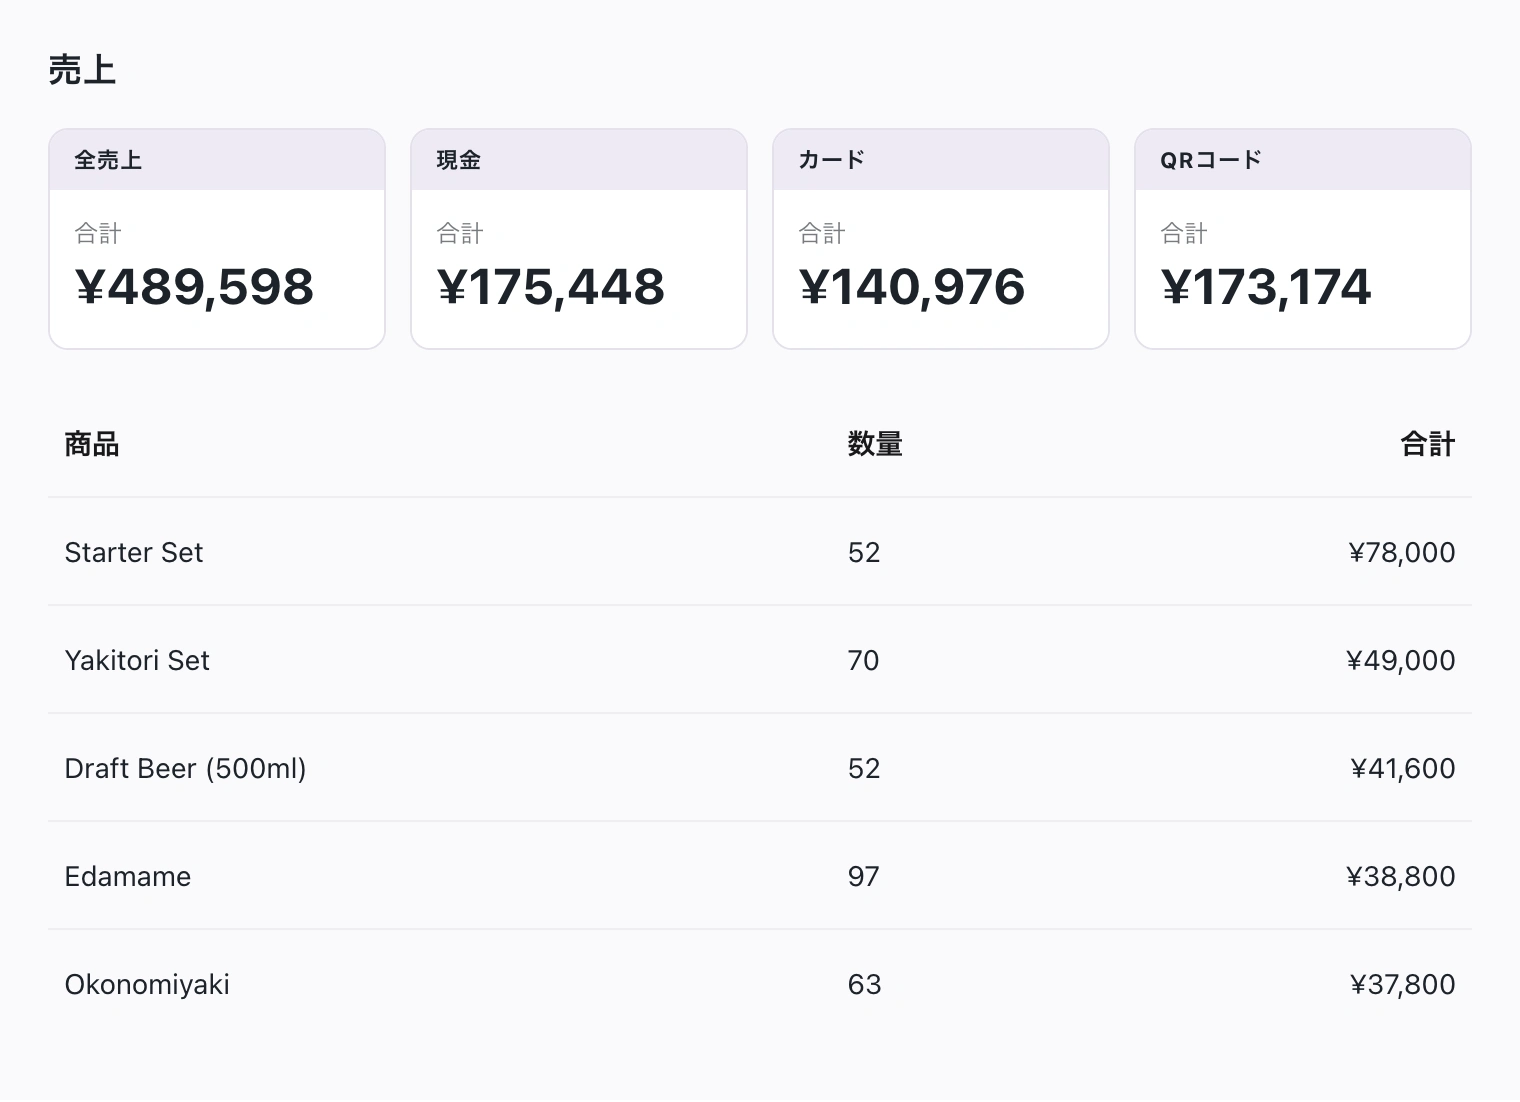Click the 合計 table column header
The image size is (1520, 1102).
(1427, 444)
